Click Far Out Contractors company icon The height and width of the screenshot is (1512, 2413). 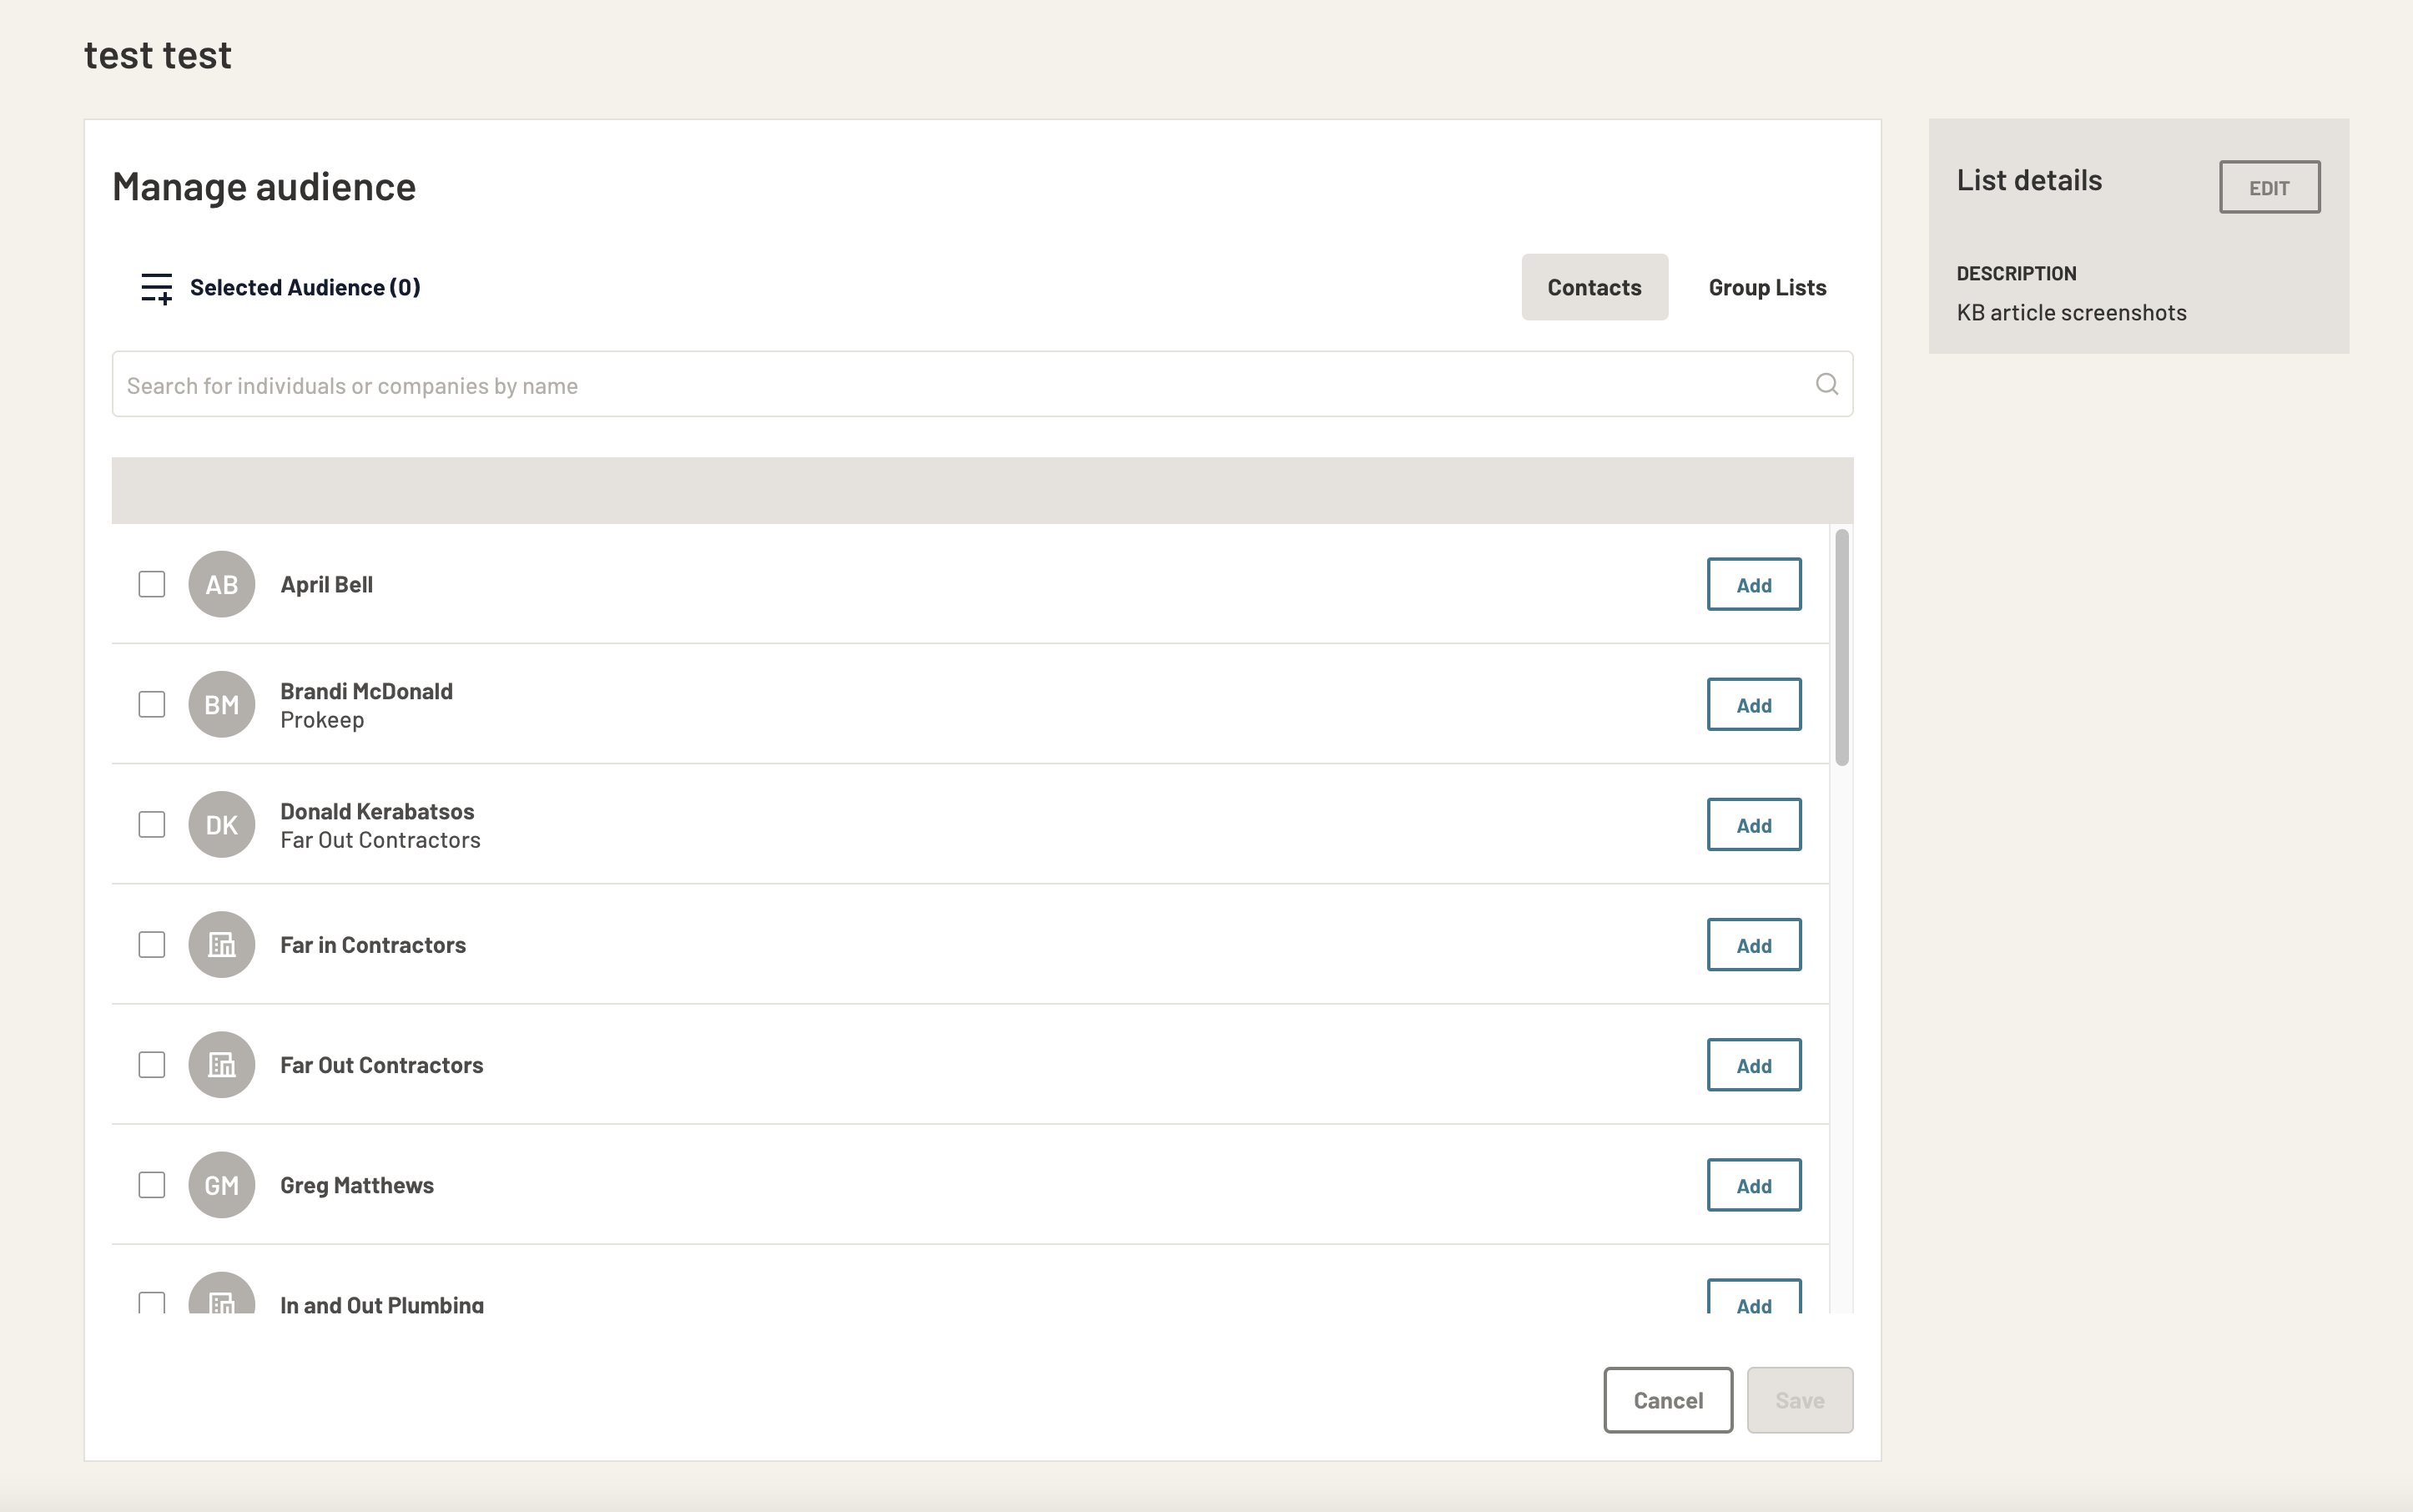(222, 1064)
